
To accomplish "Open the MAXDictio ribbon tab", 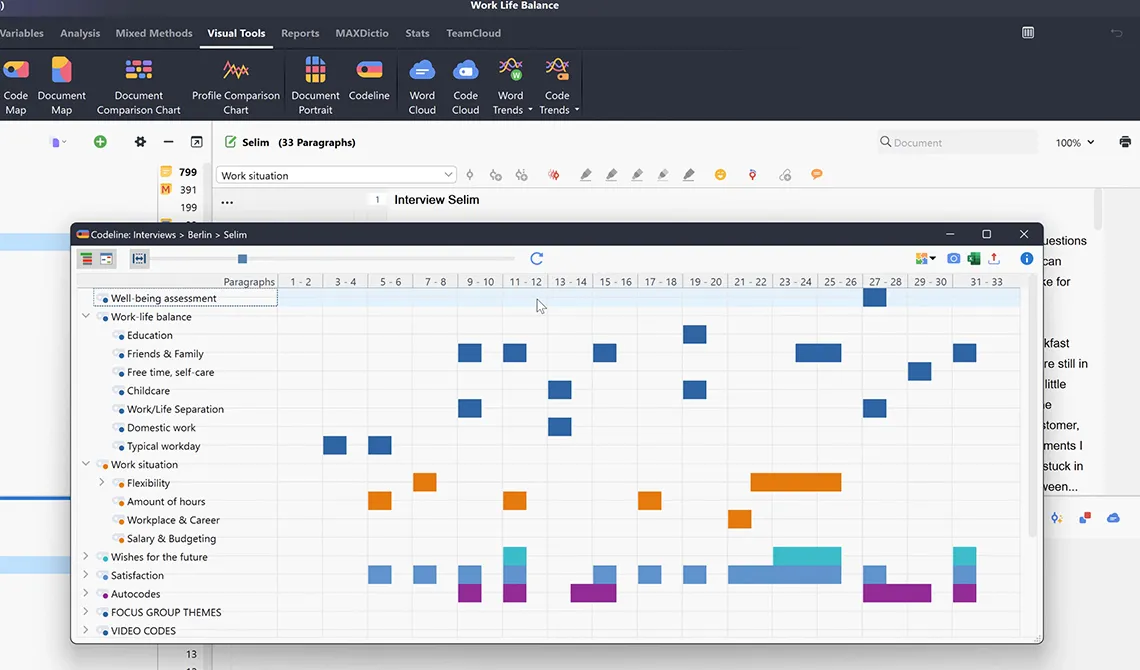I will click(x=362, y=33).
